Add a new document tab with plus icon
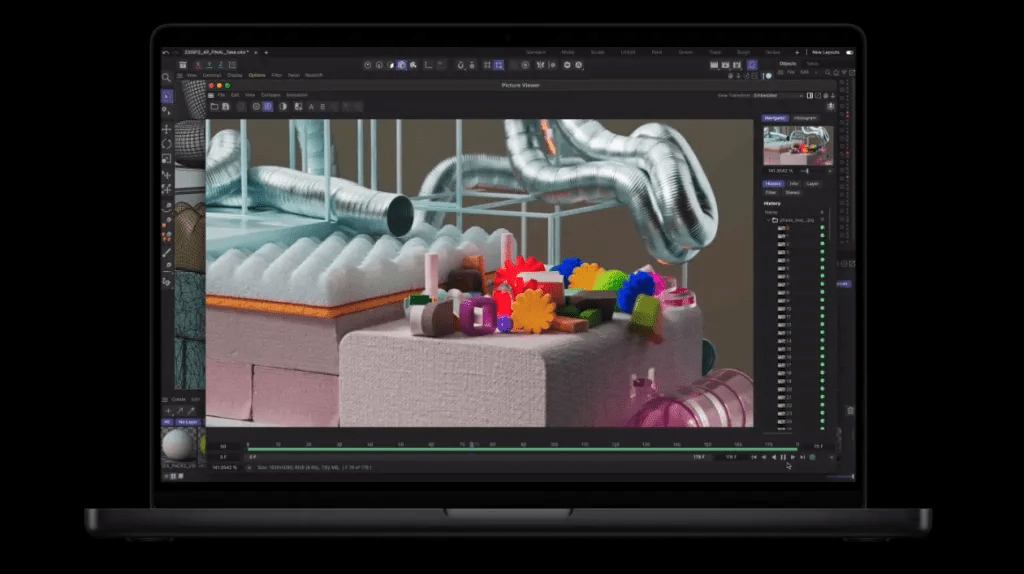The height and width of the screenshot is (574, 1024). [266, 52]
